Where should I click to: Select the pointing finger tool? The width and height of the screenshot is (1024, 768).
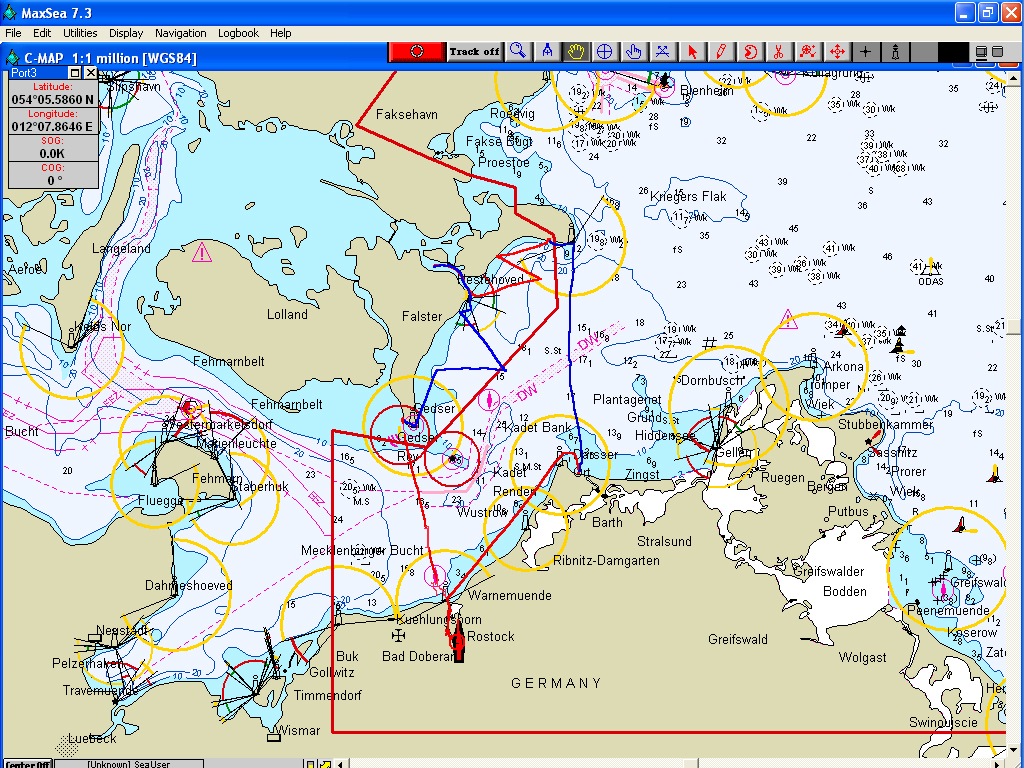pyautogui.click(x=633, y=52)
